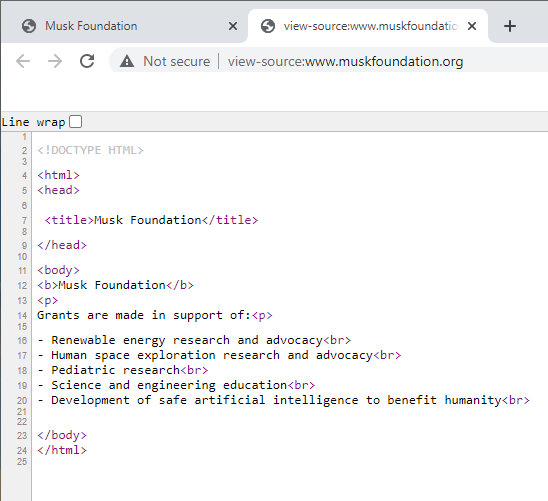Click 'Development of safe artificial intelligence' line
The width and height of the screenshot is (548, 501).
pyautogui.click(x=283, y=400)
